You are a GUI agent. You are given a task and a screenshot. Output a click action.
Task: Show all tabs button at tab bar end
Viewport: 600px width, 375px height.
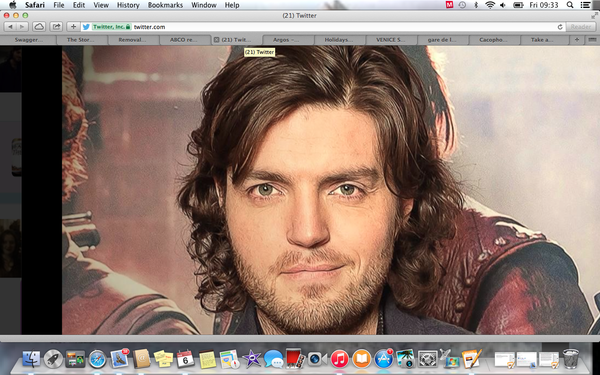click(x=592, y=40)
